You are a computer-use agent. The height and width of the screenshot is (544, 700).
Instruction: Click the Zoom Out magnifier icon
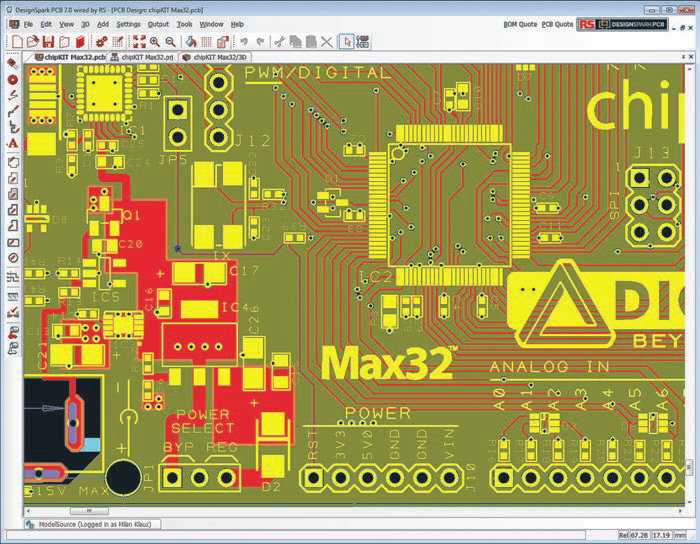[171, 42]
